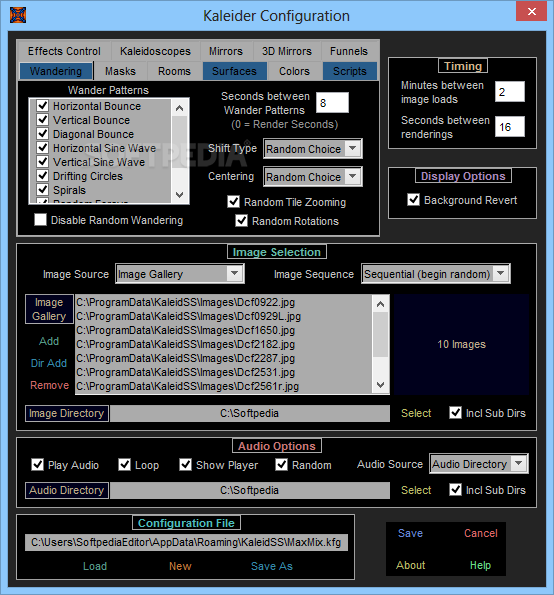Click the Kaleider app icon in title bar

click(18, 15)
